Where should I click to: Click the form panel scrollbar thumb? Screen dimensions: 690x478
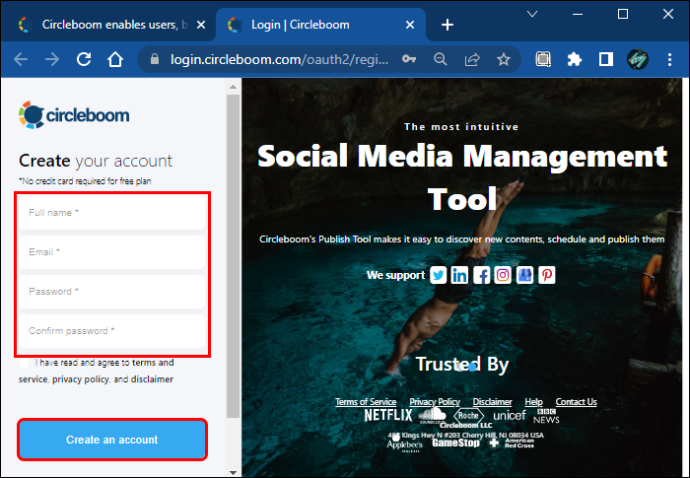[x=233, y=256]
